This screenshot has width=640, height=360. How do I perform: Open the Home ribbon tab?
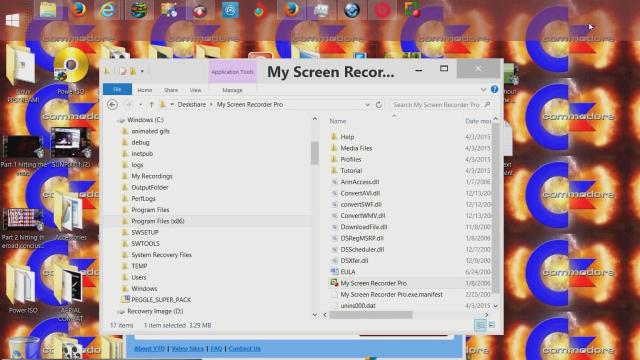[x=144, y=90]
